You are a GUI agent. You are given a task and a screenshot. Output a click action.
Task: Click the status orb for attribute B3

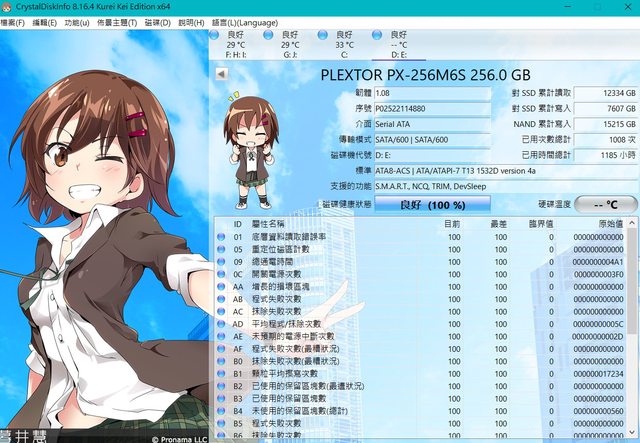click(x=221, y=398)
